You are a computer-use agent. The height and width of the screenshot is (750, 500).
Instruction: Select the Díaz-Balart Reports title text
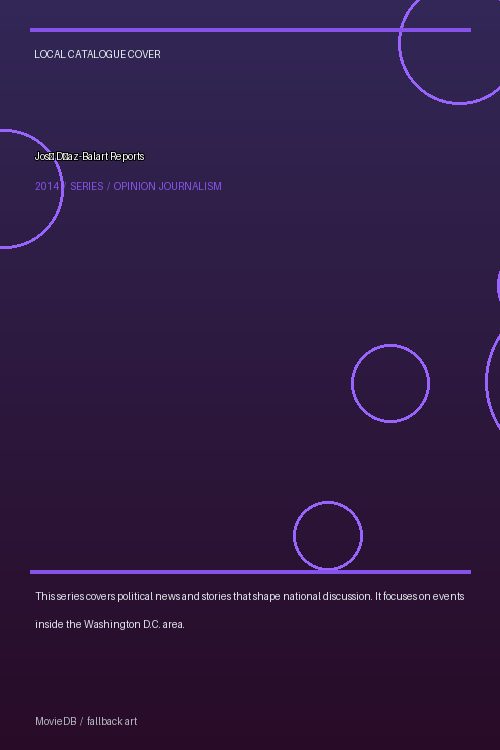(x=89, y=156)
